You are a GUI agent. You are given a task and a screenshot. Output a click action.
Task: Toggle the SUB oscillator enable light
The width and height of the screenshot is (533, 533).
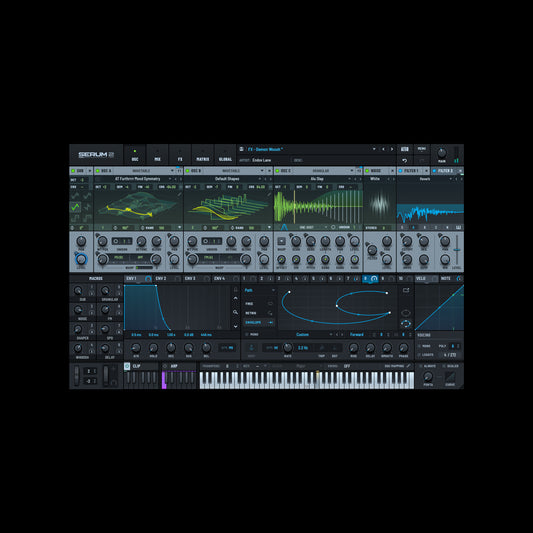click(x=73, y=171)
